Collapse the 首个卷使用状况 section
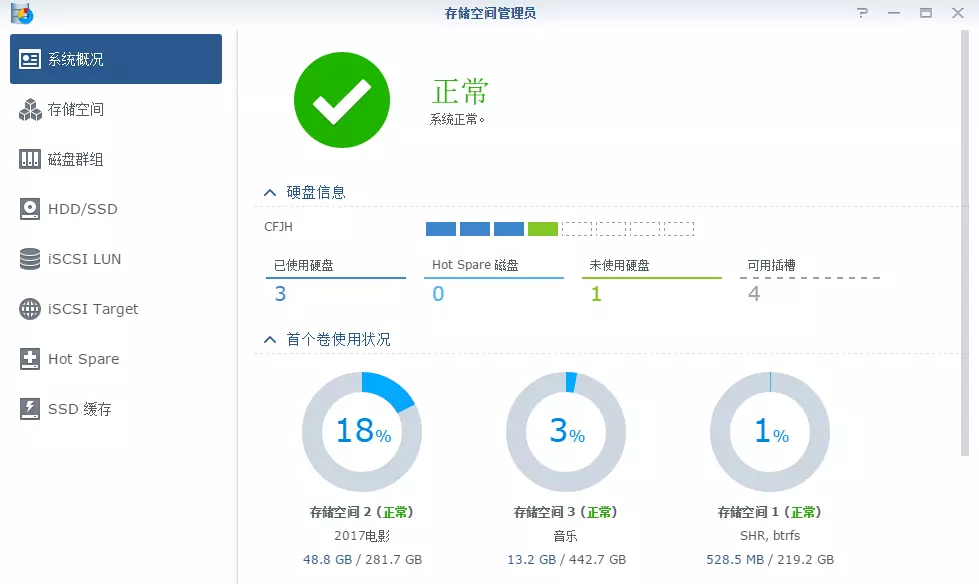The image size is (979, 584). tap(269, 340)
